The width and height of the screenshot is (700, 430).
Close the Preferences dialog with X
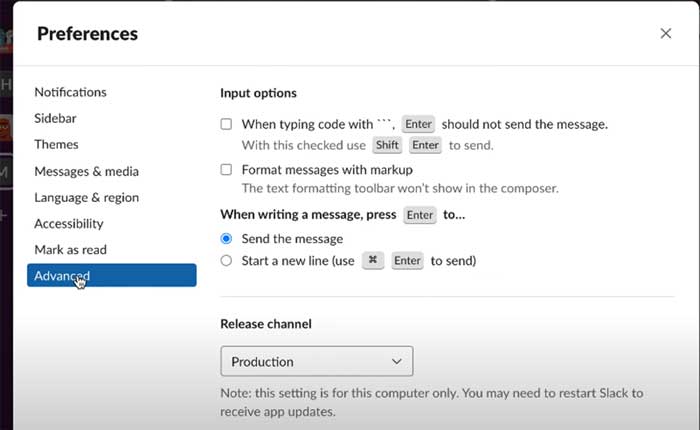[666, 33]
